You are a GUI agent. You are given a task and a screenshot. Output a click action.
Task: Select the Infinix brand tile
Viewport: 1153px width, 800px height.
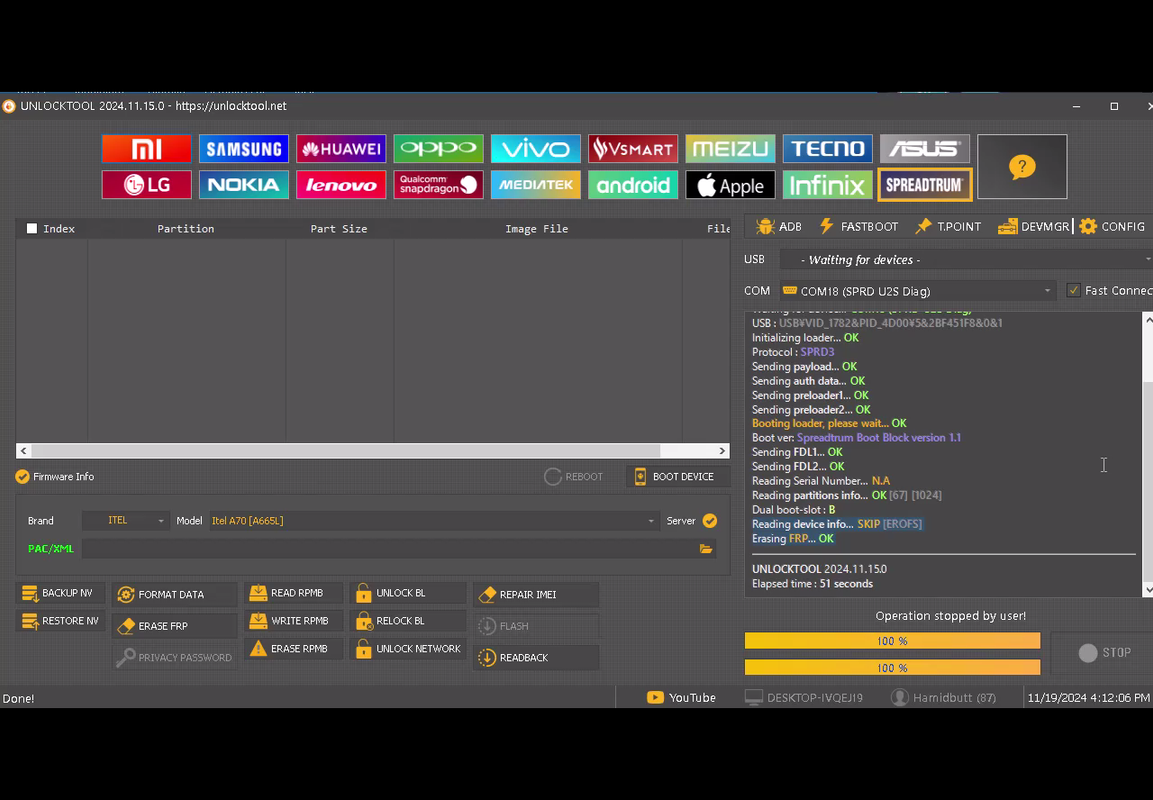pos(827,185)
